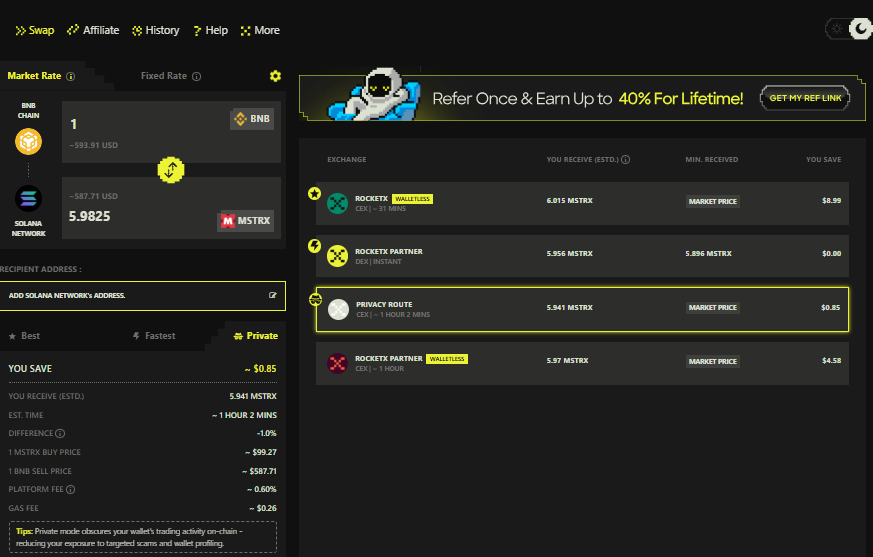Click the Private mode tips box
This screenshot has width=873, height=557.
tap(143, 537)
